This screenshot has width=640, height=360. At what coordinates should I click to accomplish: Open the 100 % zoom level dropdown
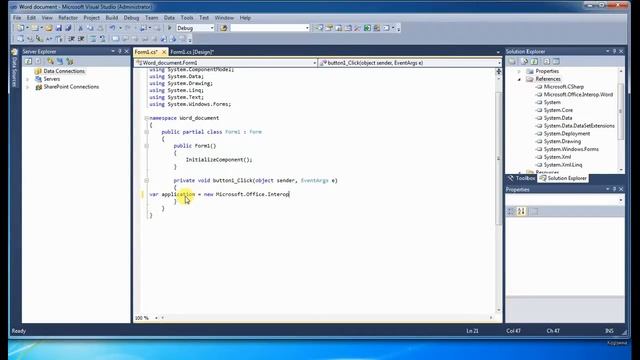coord(156,318)
